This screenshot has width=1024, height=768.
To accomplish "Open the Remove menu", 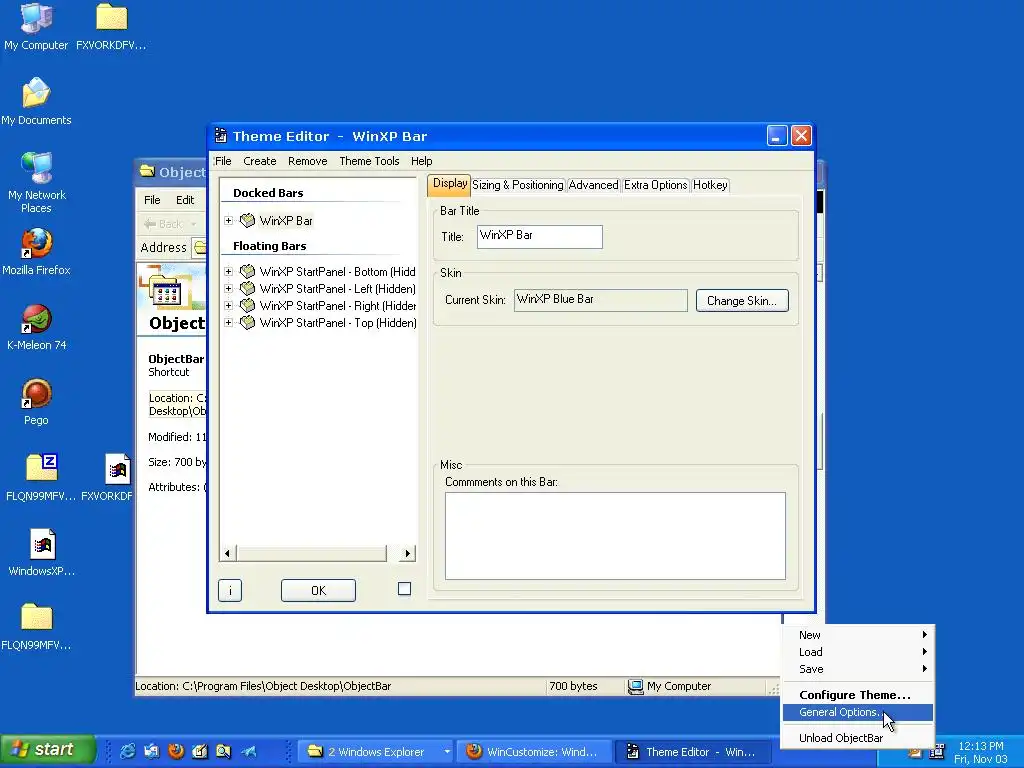I will pyautogui.click(x=308, y=161).
